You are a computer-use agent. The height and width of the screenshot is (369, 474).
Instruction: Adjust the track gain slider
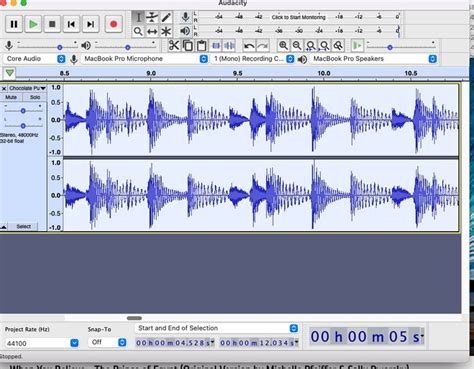[23, 110]
